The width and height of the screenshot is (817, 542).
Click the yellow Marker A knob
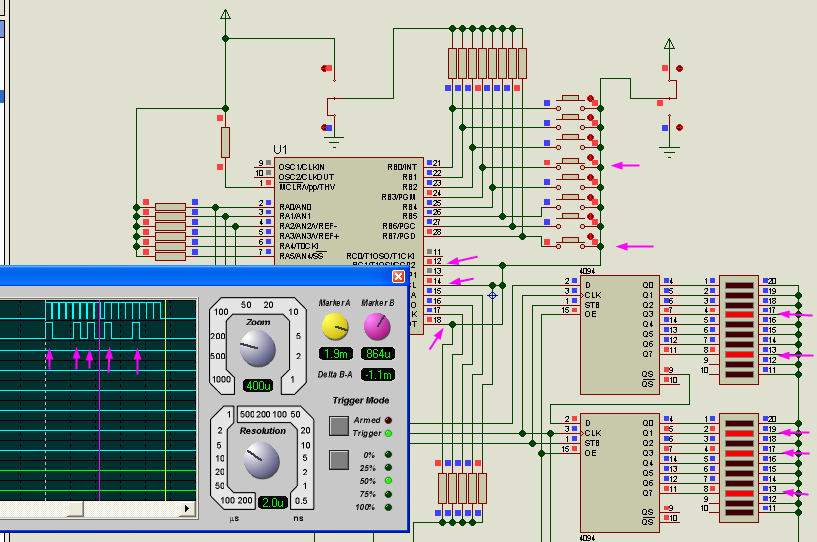334,326
